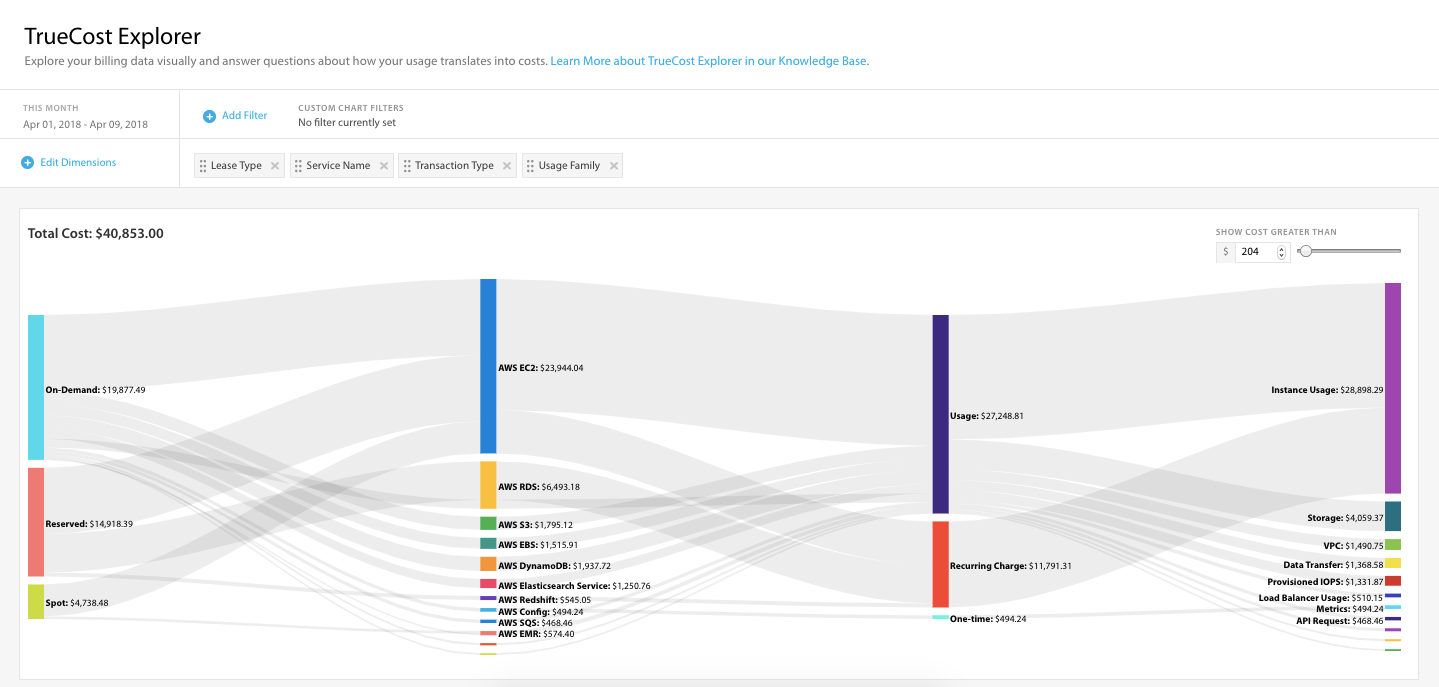Click the drag handle on the Lease Type chip
1439x687 pixels.
203,164
